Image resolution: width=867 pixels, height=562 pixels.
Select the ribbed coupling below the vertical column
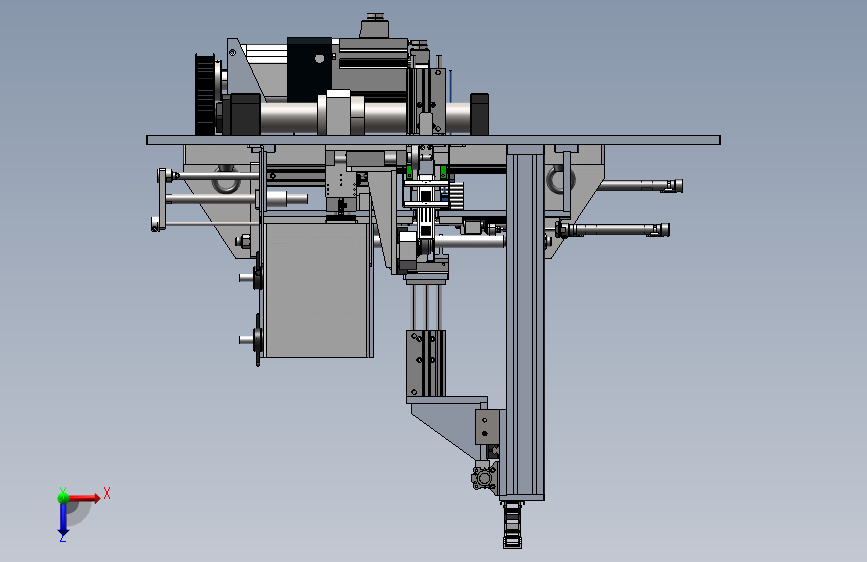[x=512, y=524]
